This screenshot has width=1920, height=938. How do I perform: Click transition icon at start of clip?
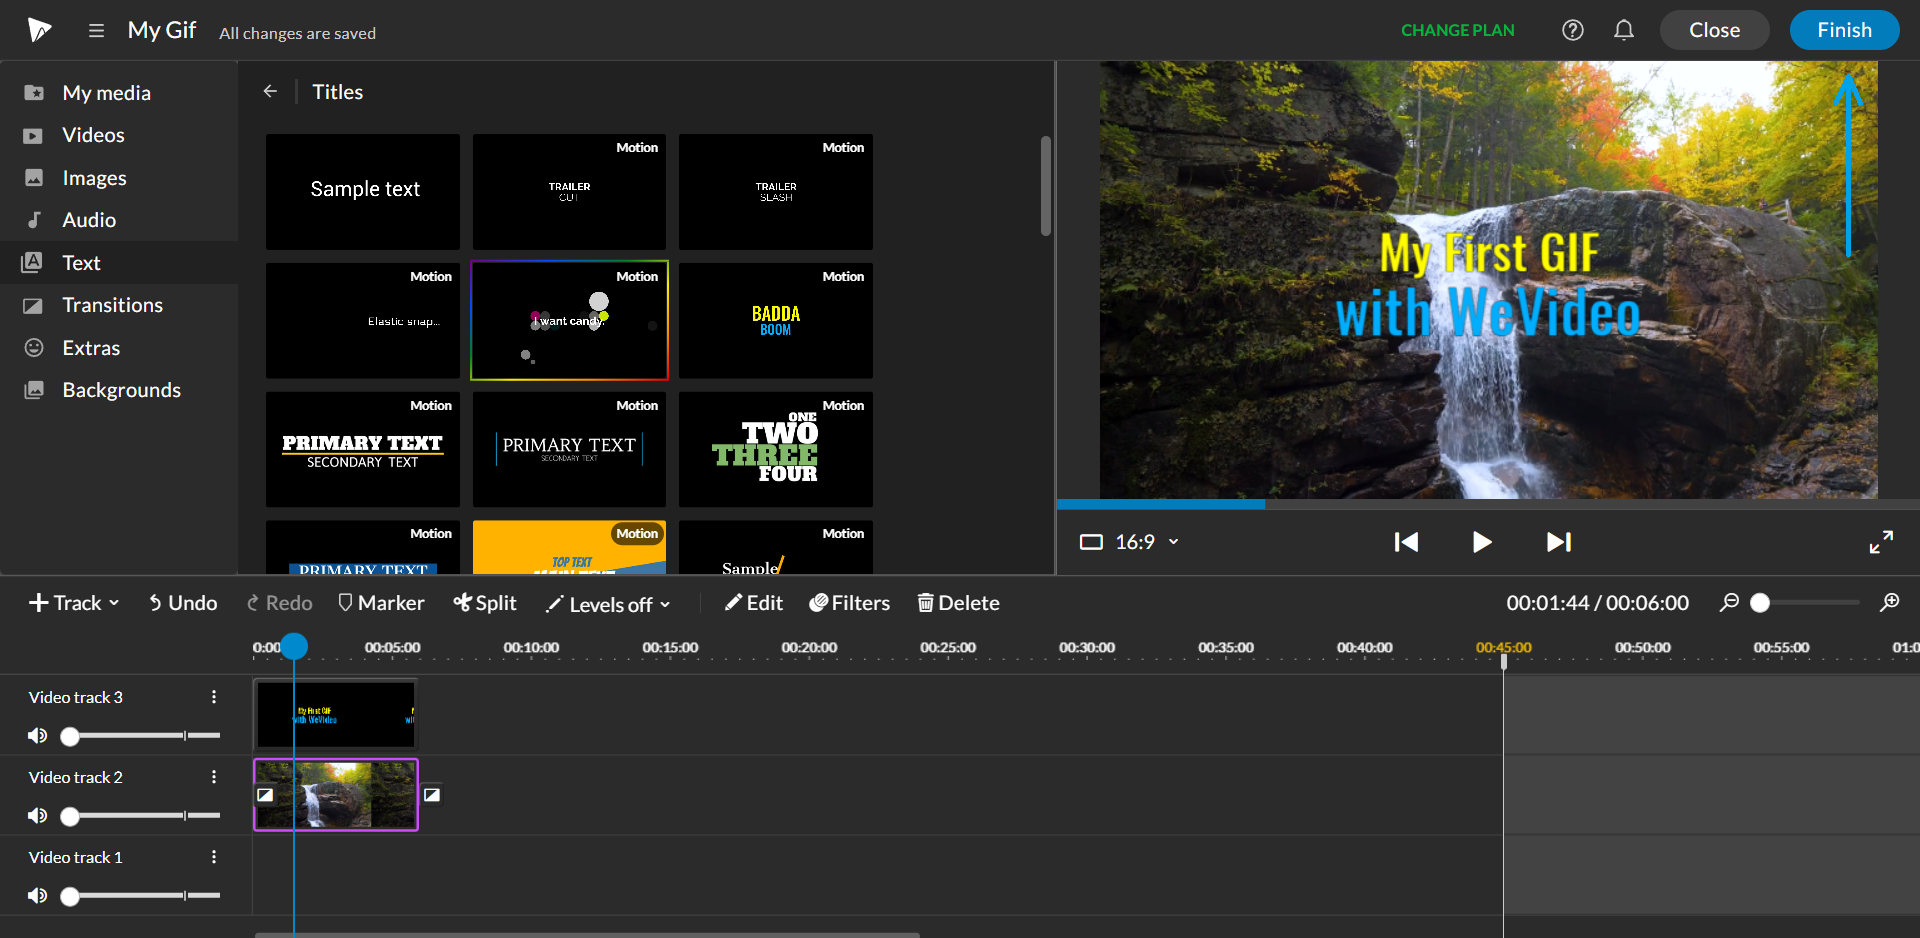265,795
